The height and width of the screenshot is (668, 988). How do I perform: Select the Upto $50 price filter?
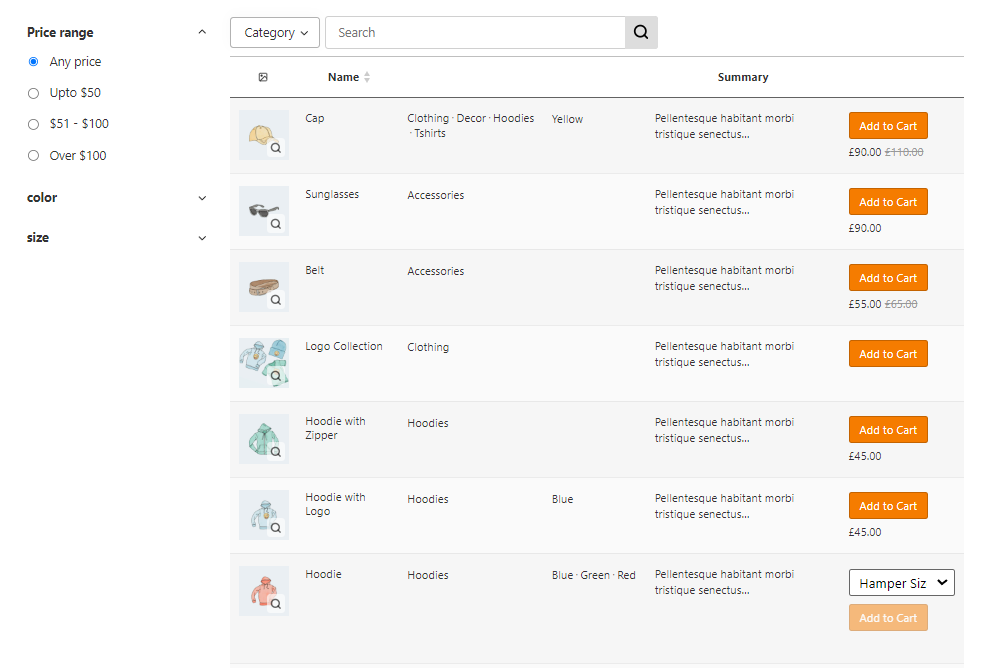coord(34,93)
